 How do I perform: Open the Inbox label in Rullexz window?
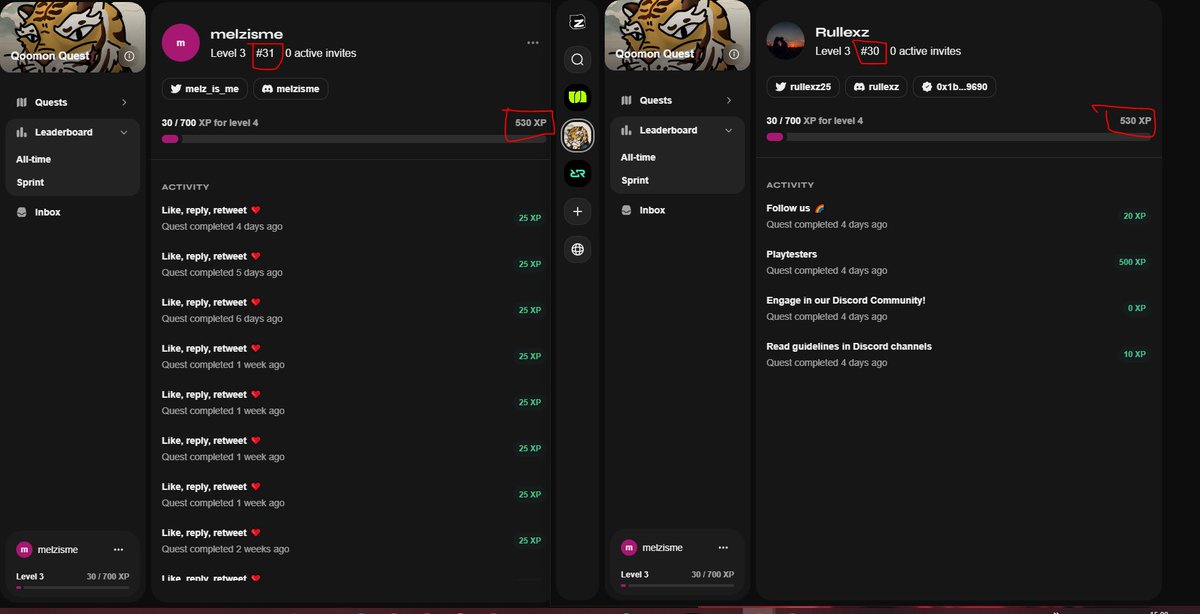coord(652,210)
